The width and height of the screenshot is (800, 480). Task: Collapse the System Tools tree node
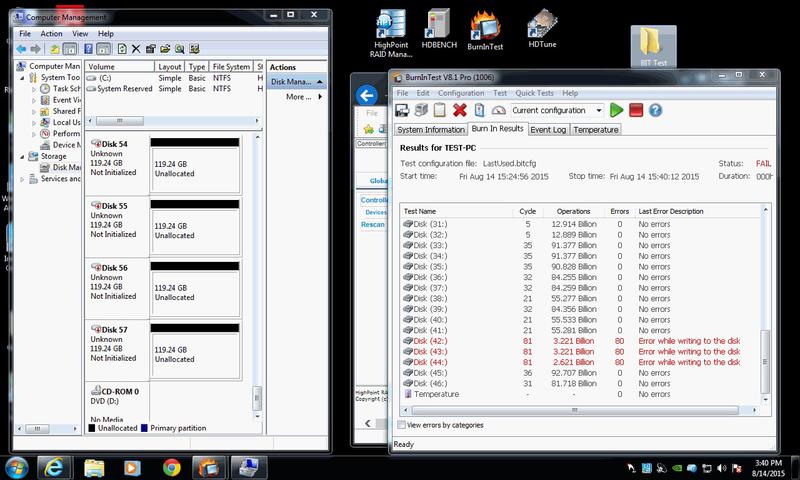point(22,78)
